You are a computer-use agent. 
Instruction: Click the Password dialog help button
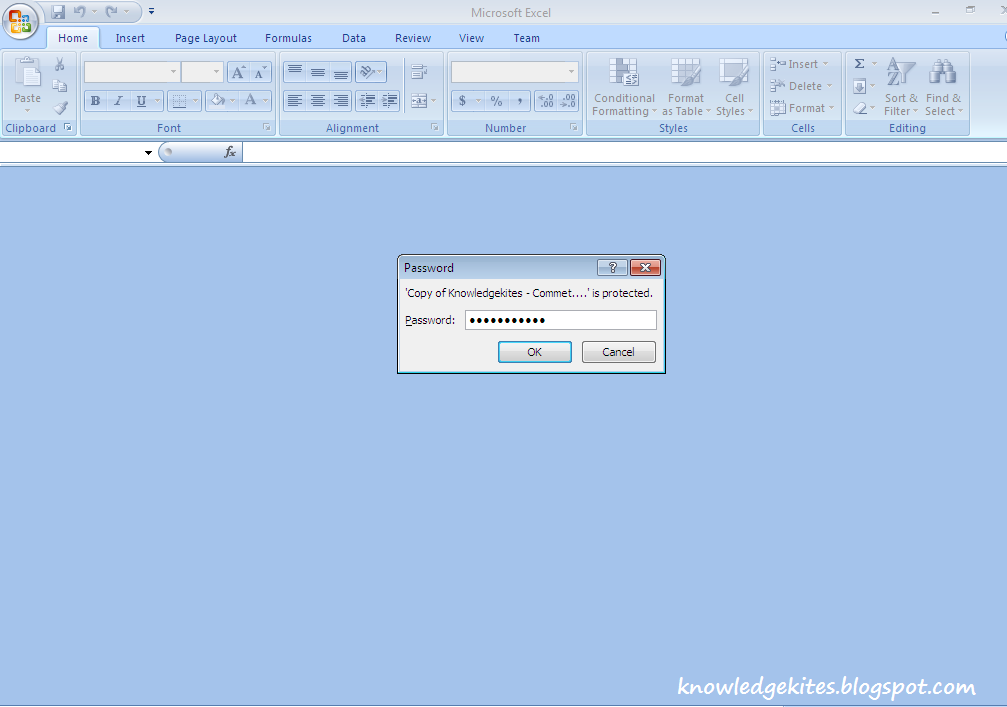point(612,268)
